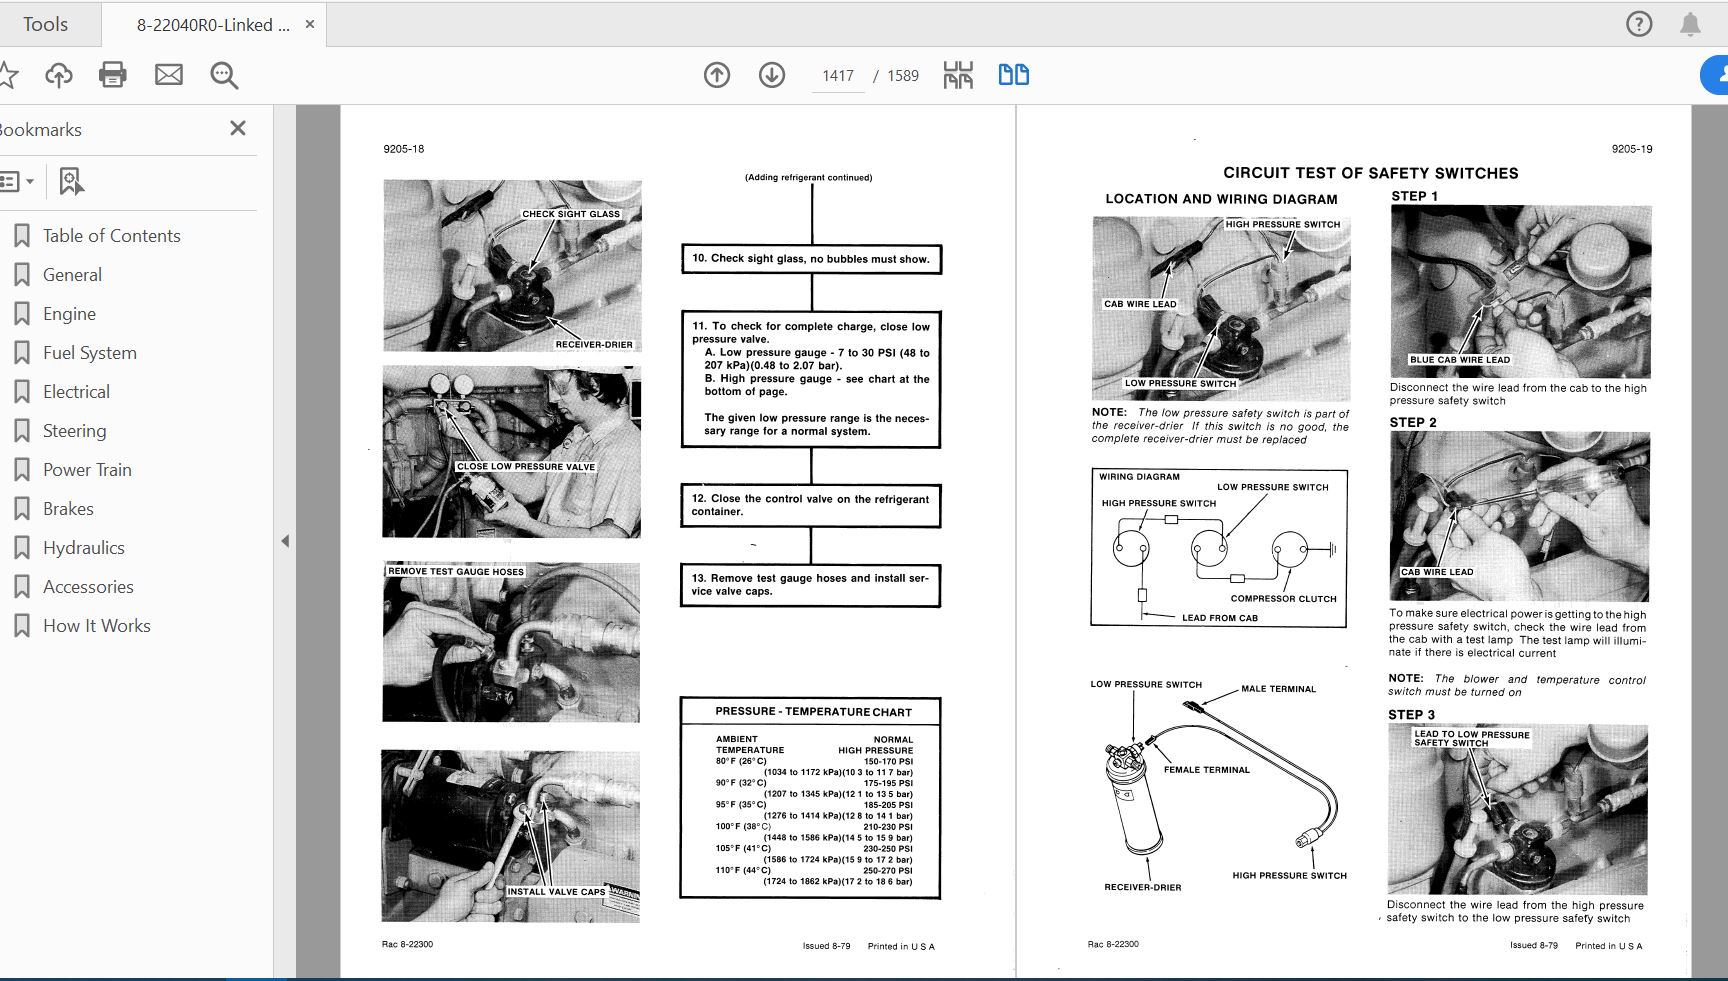Jump to the Engine bookmark
The width and height of the screenshot is (1728, 981).
(69, 314)
